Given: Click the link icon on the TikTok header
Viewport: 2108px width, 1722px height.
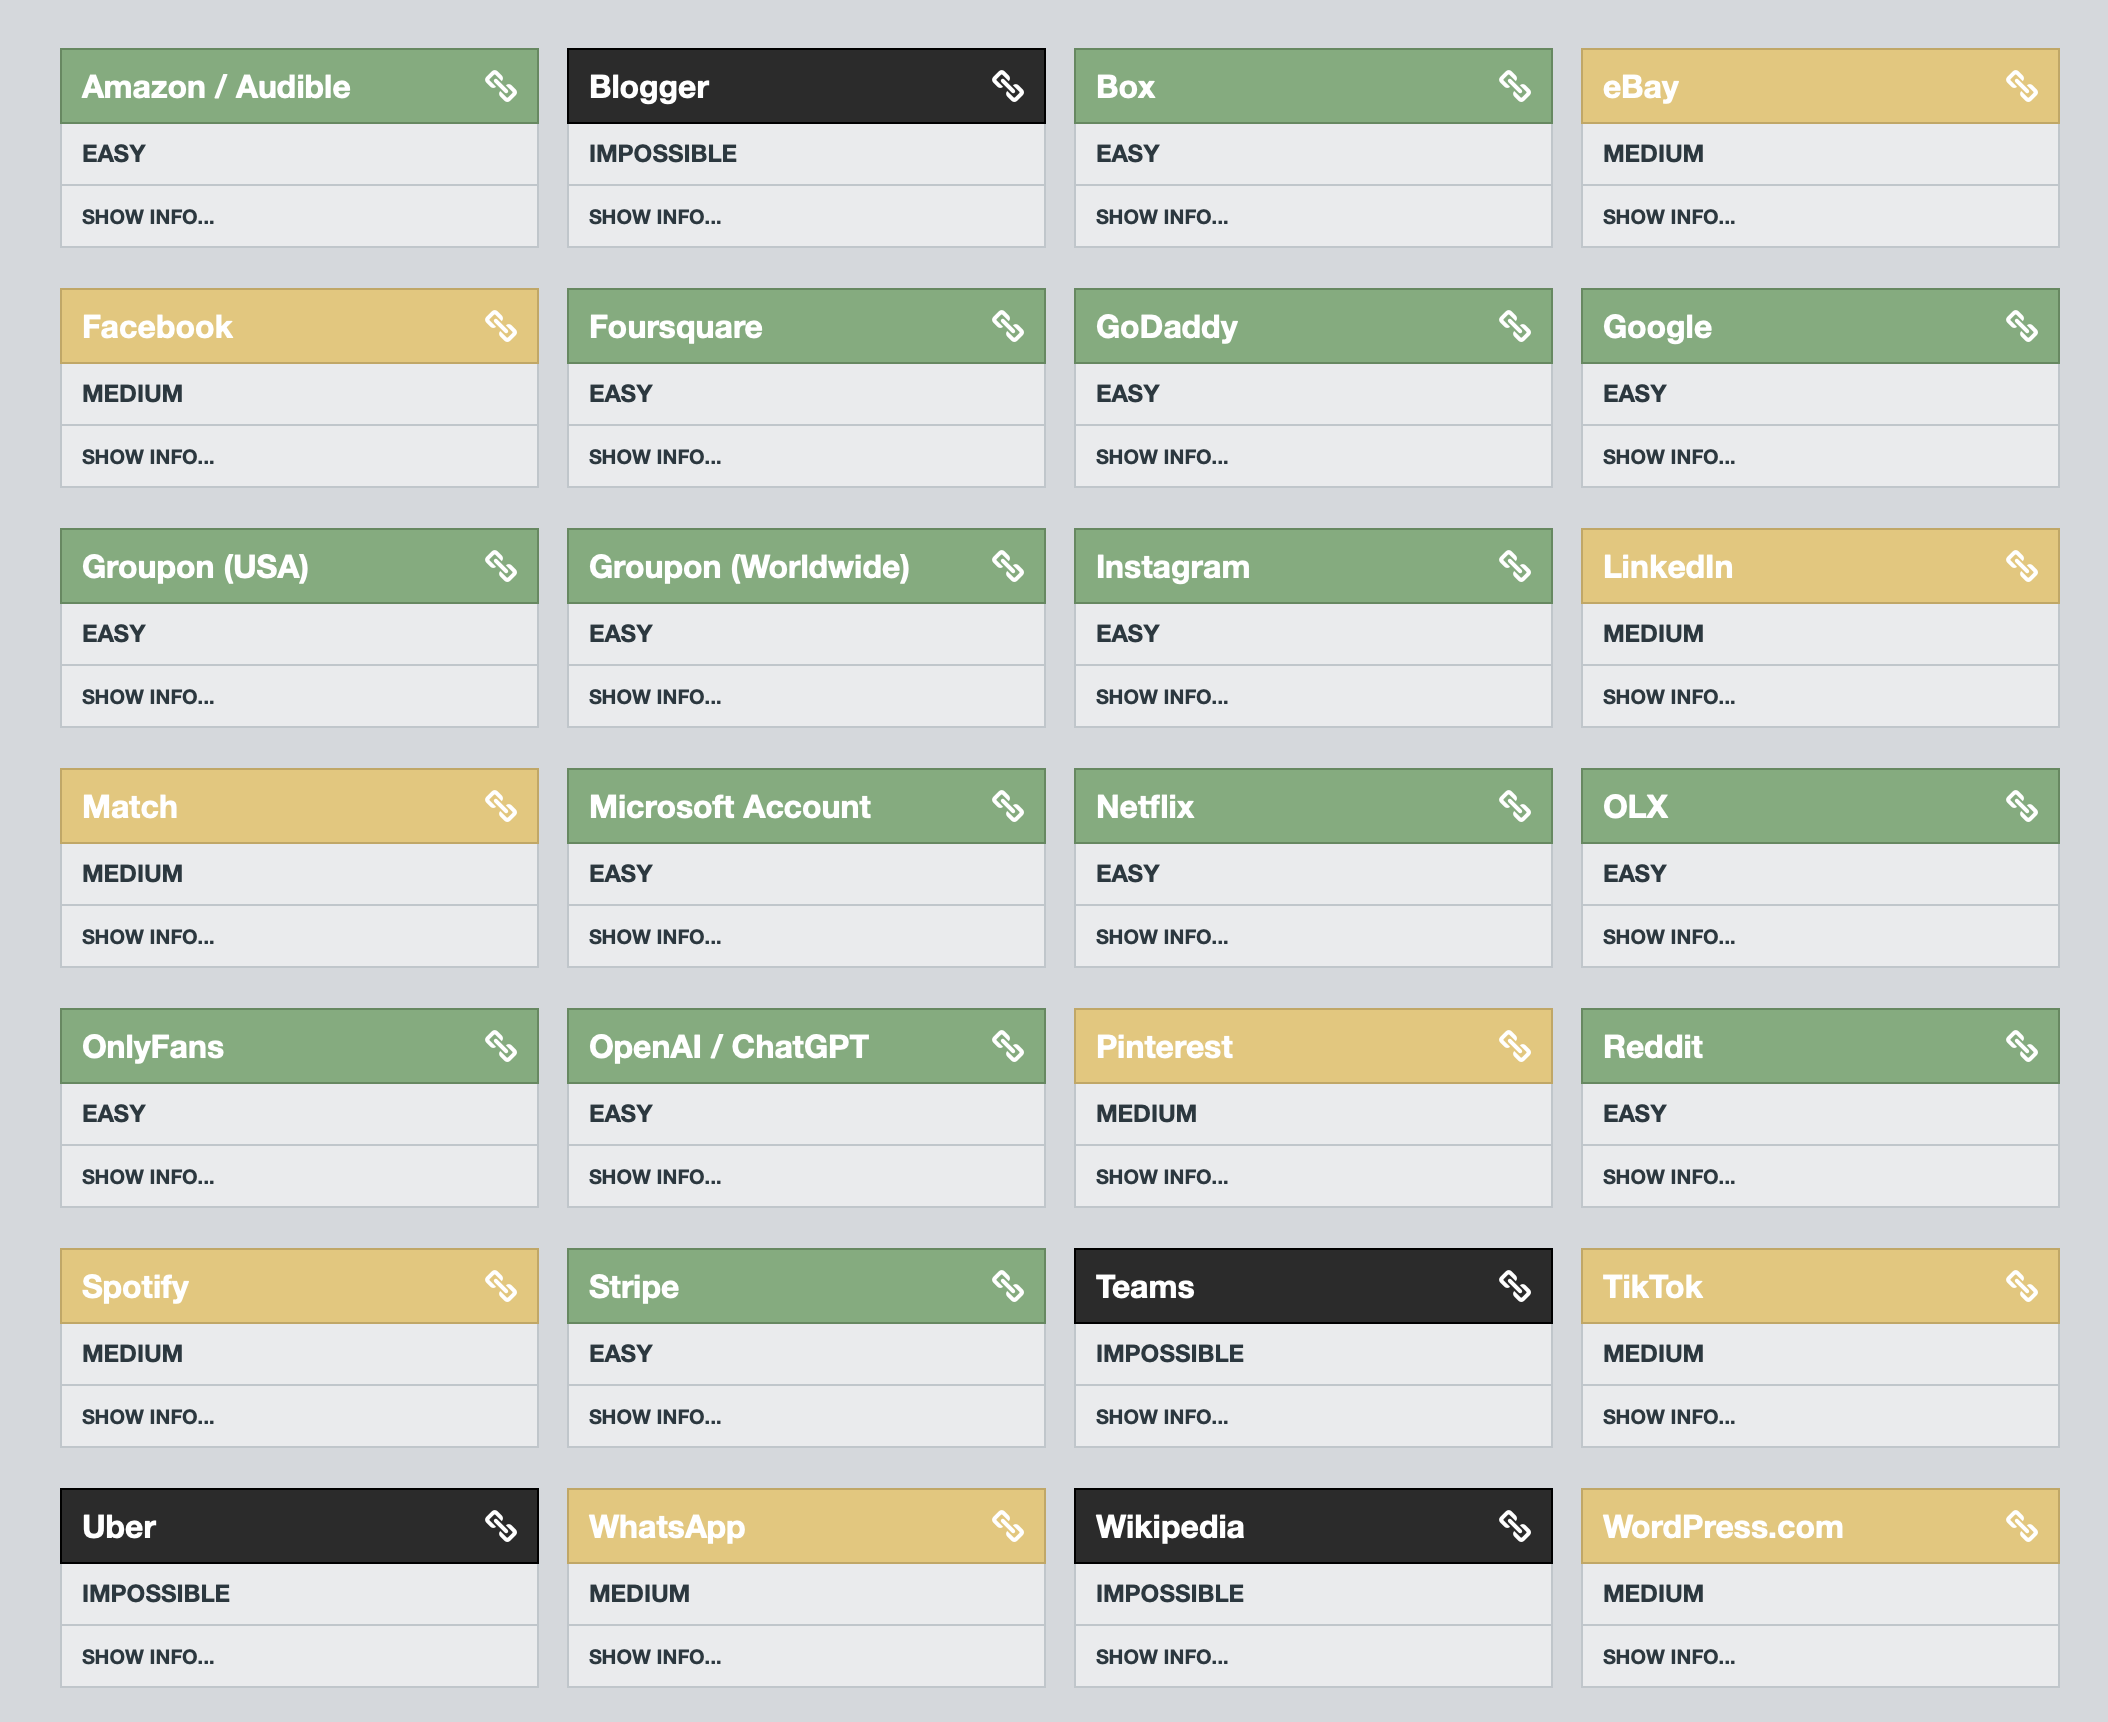Looking at the screenshot, I should coord(2022,1286).
